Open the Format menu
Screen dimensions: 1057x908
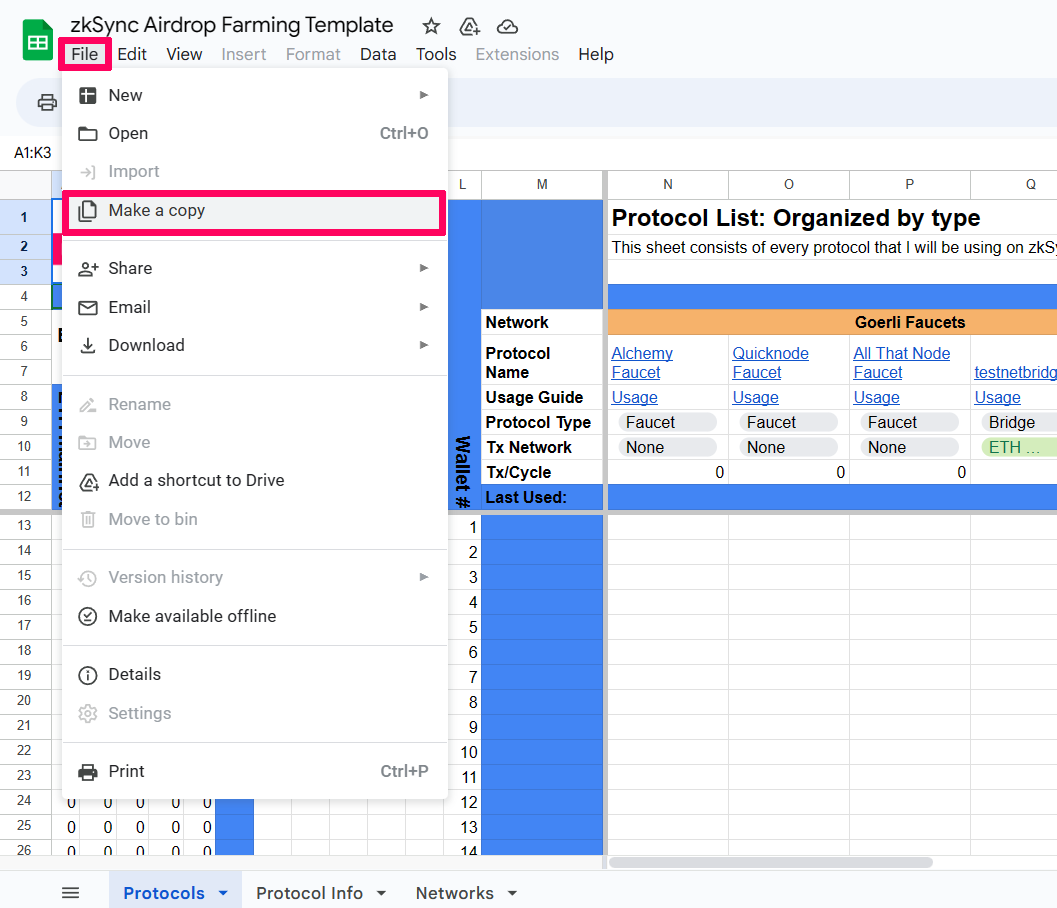[313, 55]
